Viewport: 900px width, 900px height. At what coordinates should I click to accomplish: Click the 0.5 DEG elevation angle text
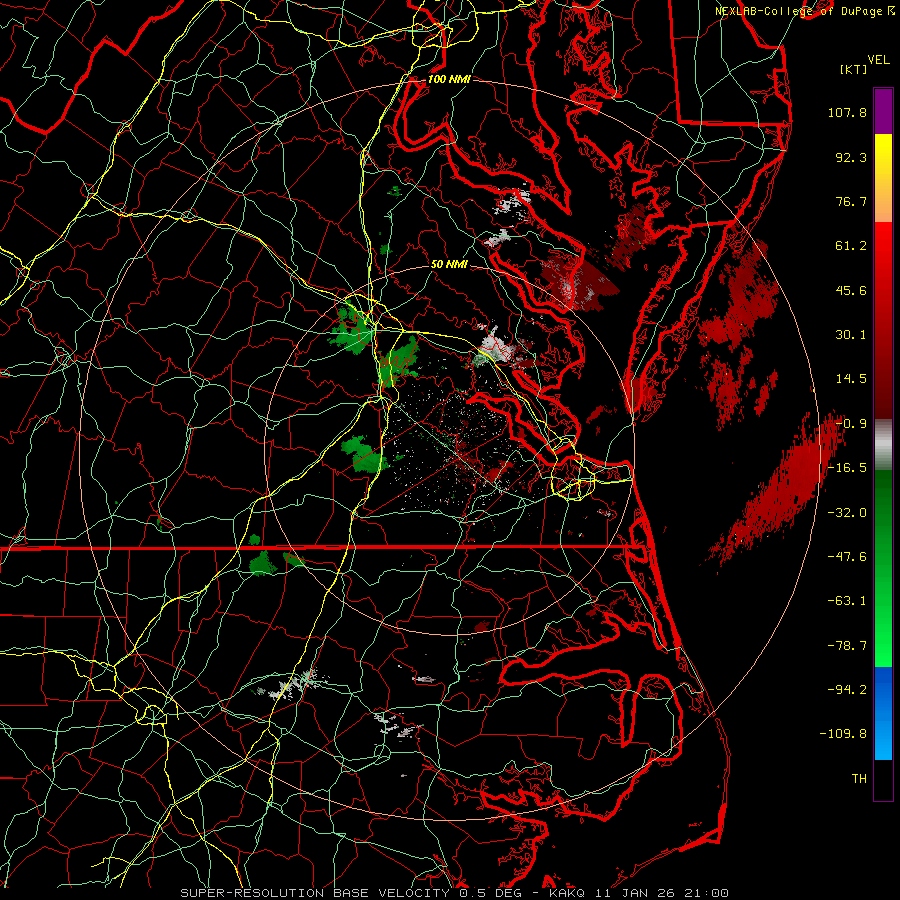click(491, 893)
